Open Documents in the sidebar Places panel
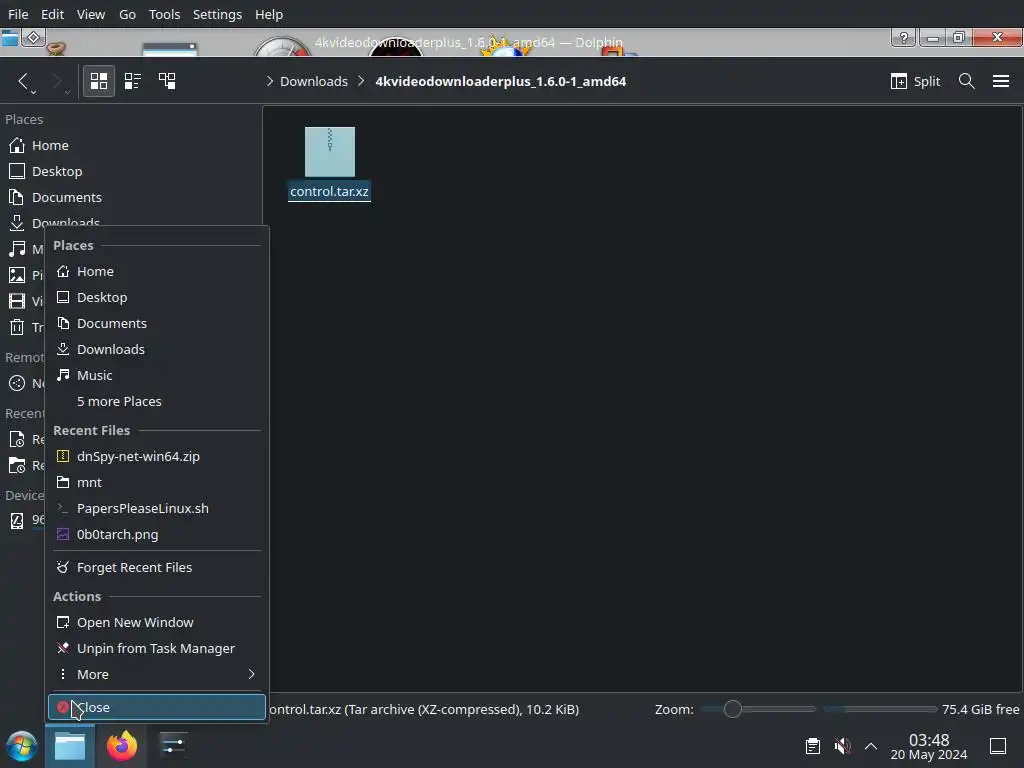 pyautogui.click(x=131, y=197)
